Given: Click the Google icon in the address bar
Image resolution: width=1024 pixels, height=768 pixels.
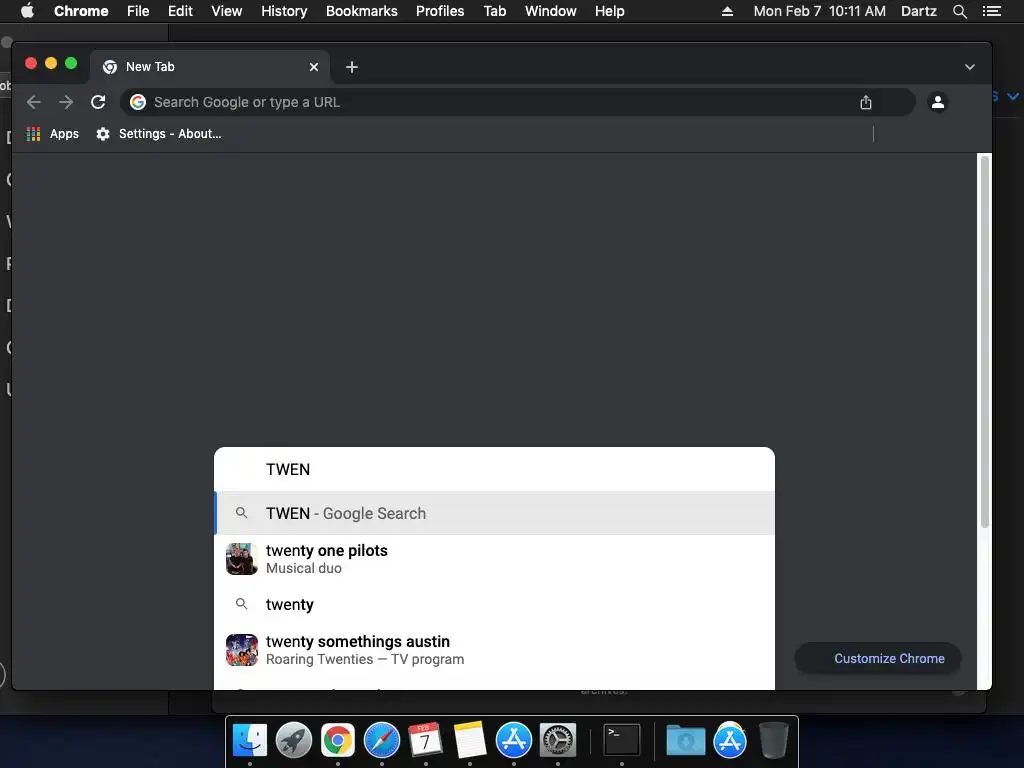Looking at the screenshot, I should [138, 102].
